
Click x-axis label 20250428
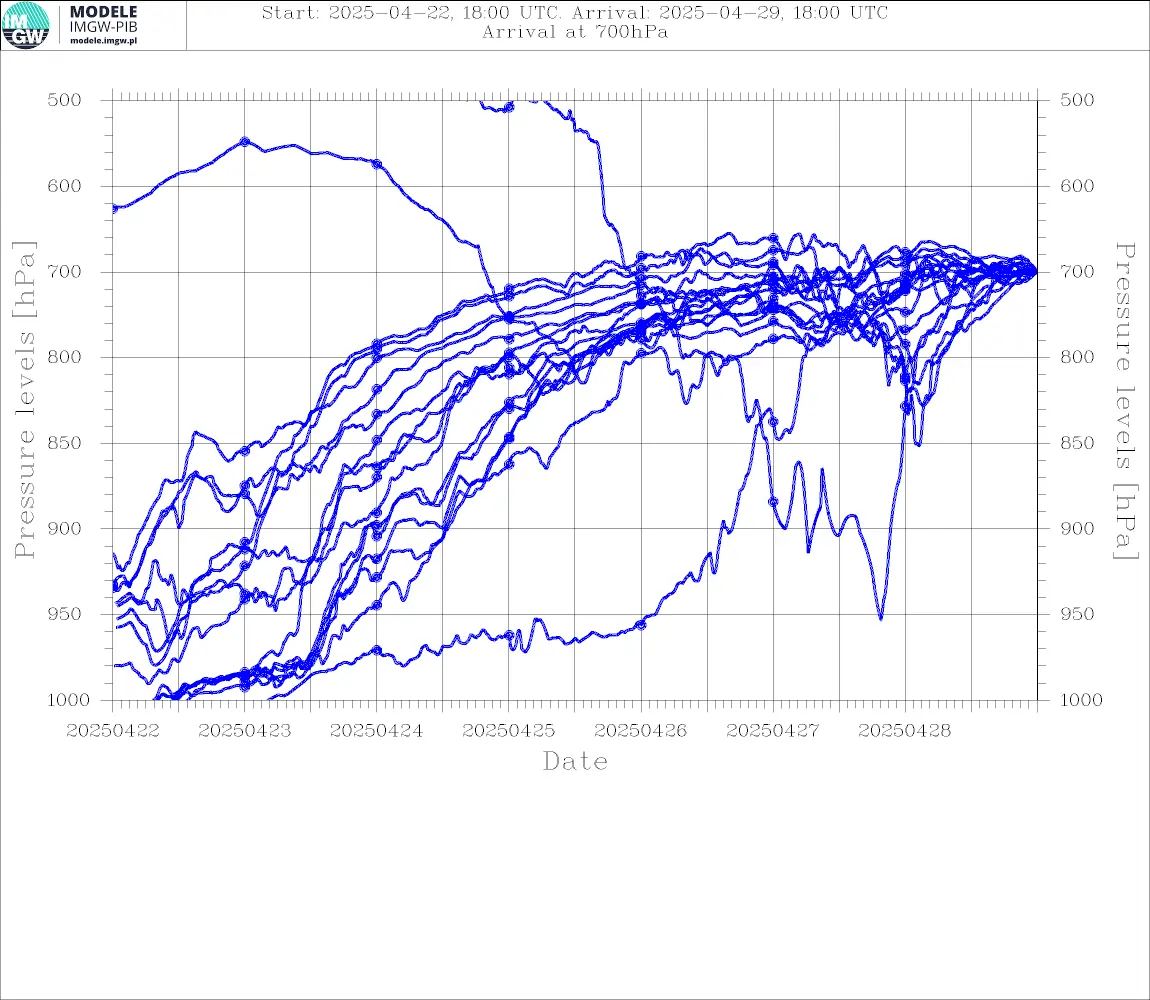coord(905,731)
